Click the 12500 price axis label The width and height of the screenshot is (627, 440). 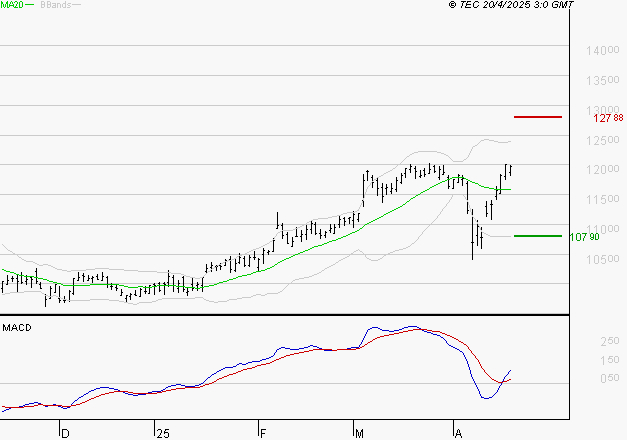(603, 140)
